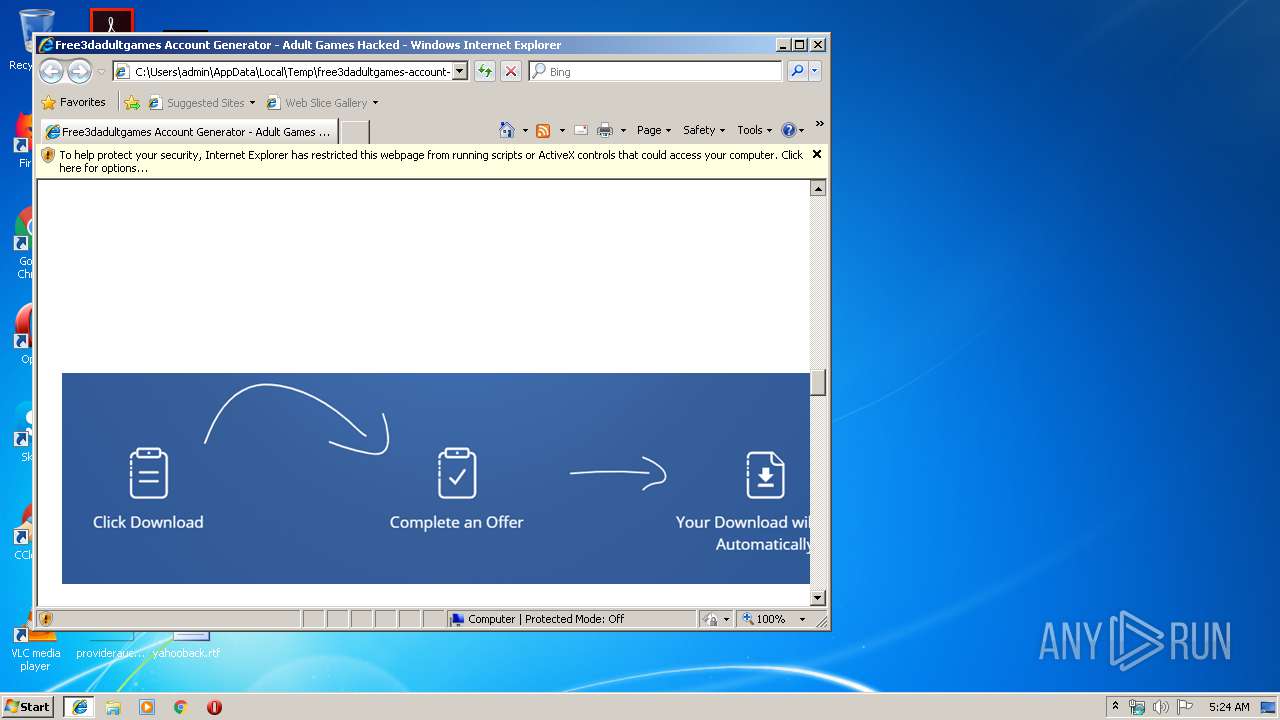The image size is (1280, 720).
Task: Click the Forward navigation arrow
Action: click(79, 71)
